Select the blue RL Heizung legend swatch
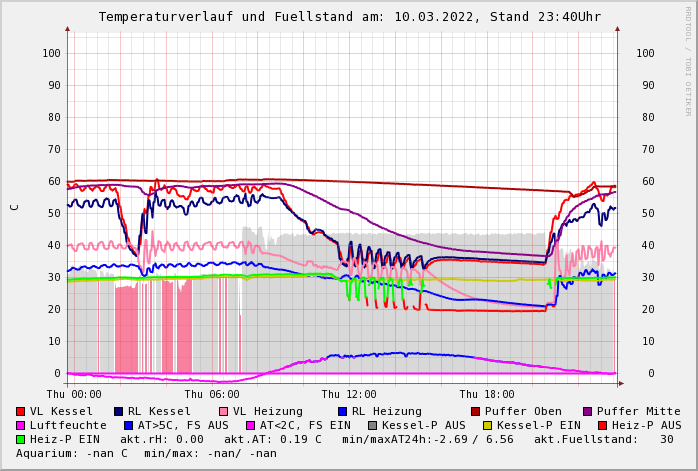Viewport: 698px width, 471px height. tap(341, 411)
